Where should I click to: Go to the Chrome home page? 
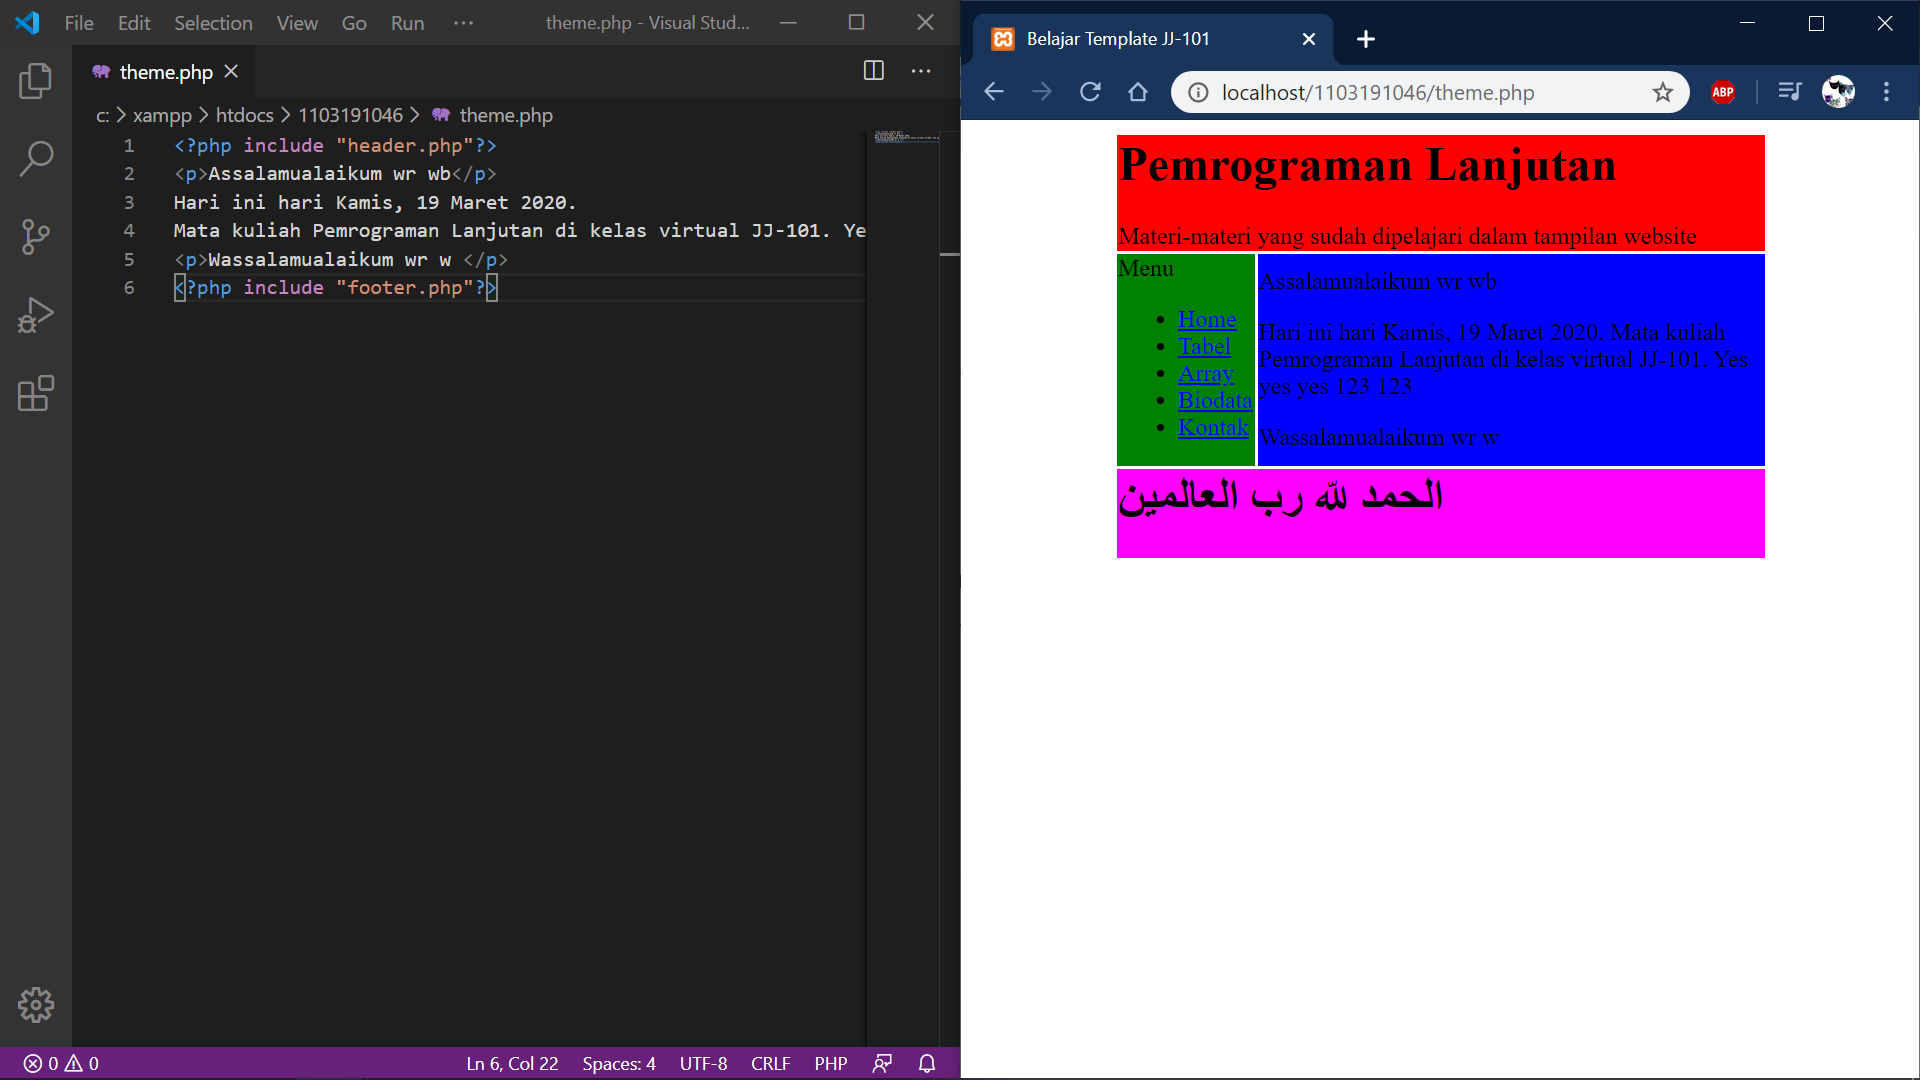[1138, 92]
